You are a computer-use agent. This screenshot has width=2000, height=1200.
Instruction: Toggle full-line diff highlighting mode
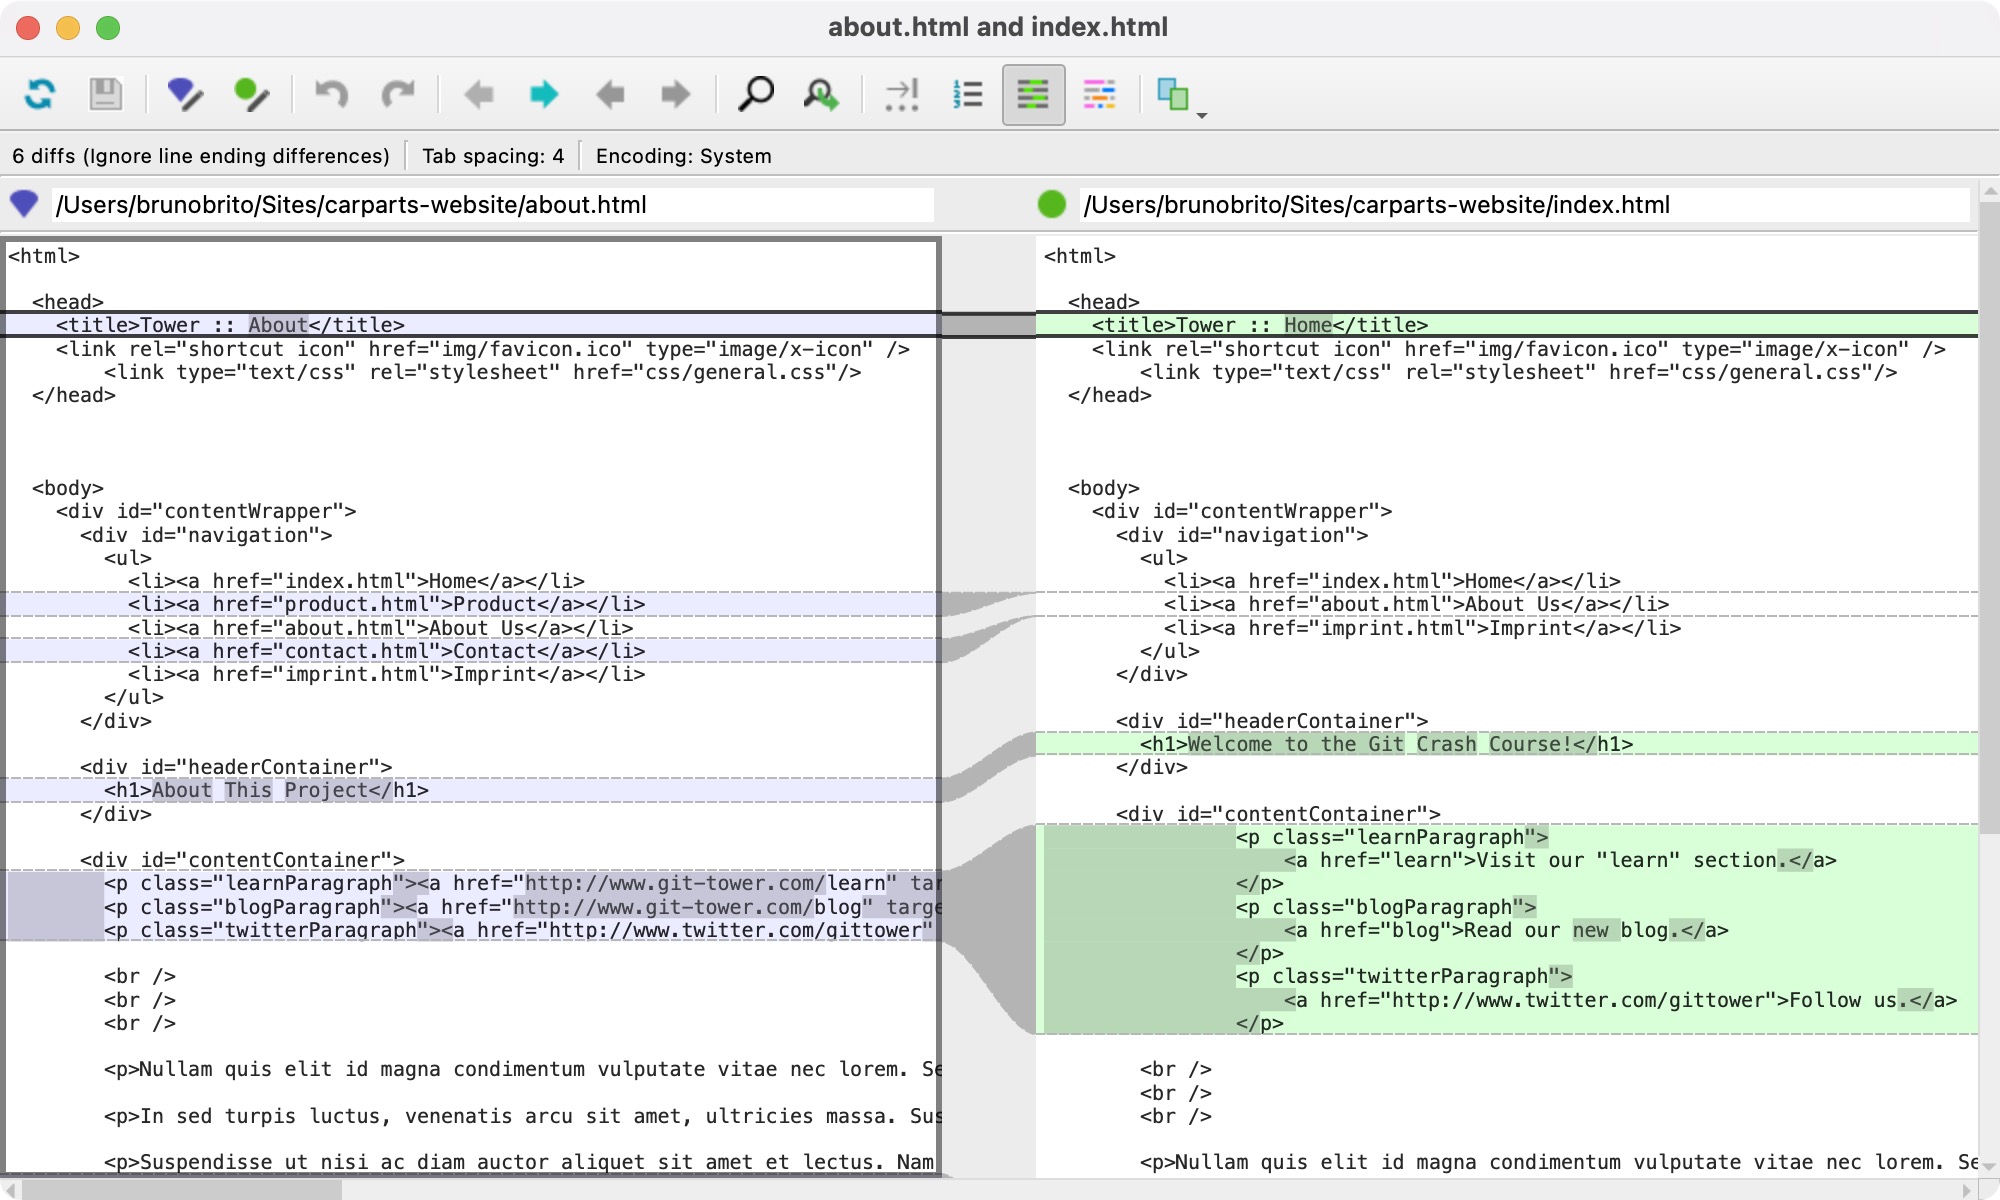(x=1034, y=94)
